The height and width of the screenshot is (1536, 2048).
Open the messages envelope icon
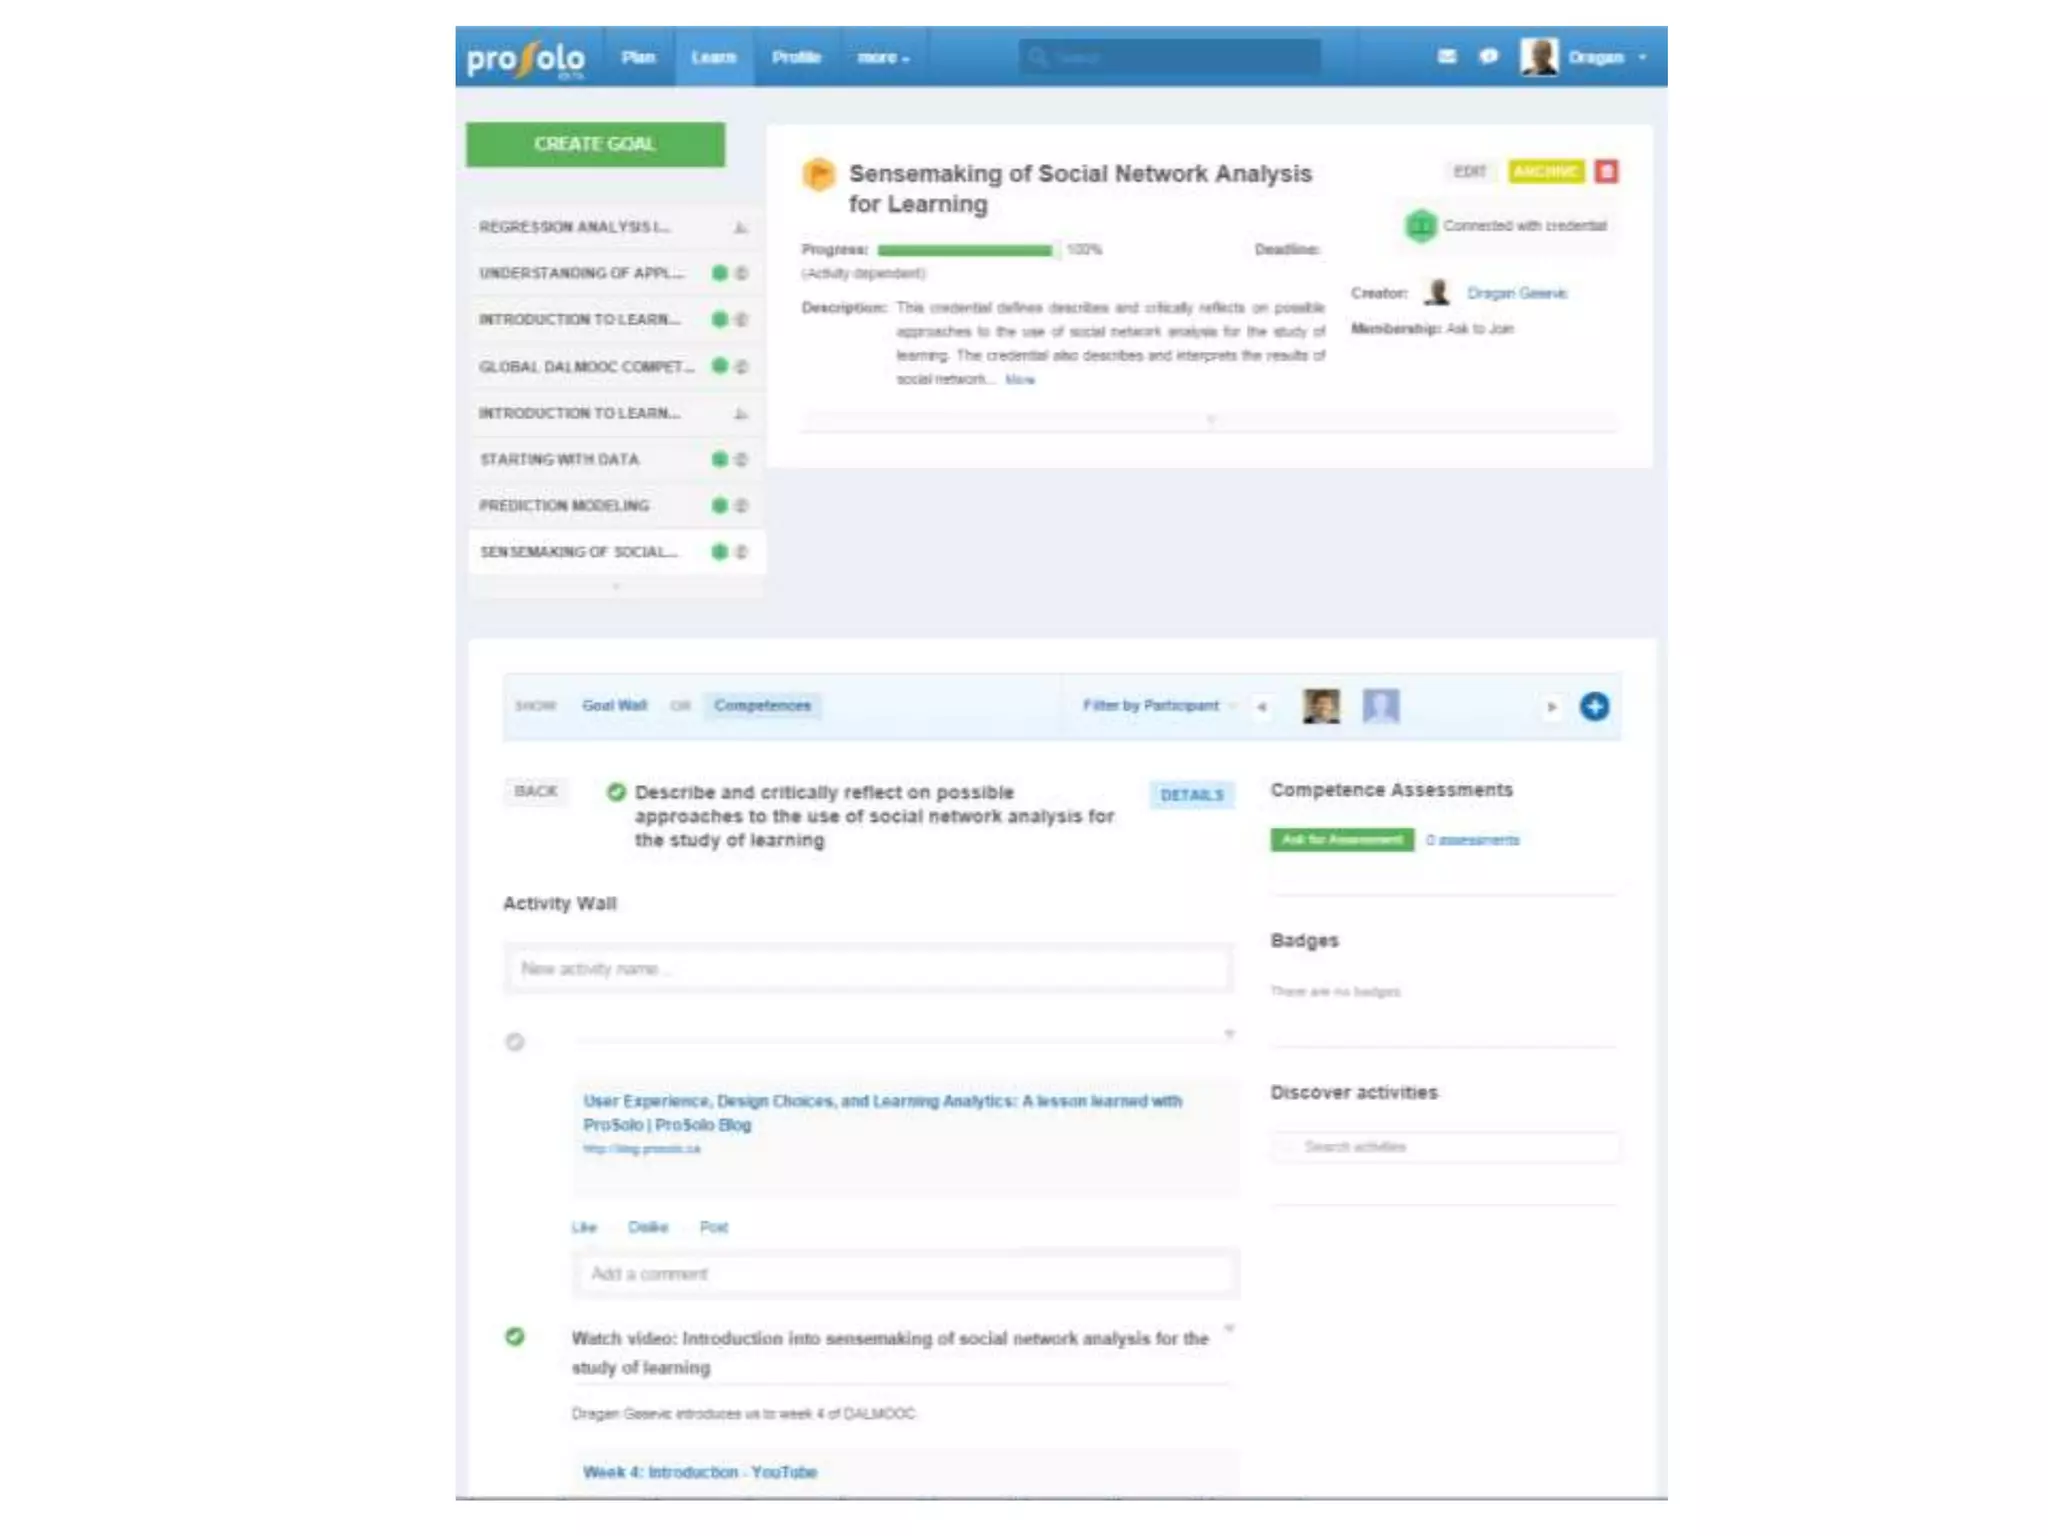point(1446,57)
